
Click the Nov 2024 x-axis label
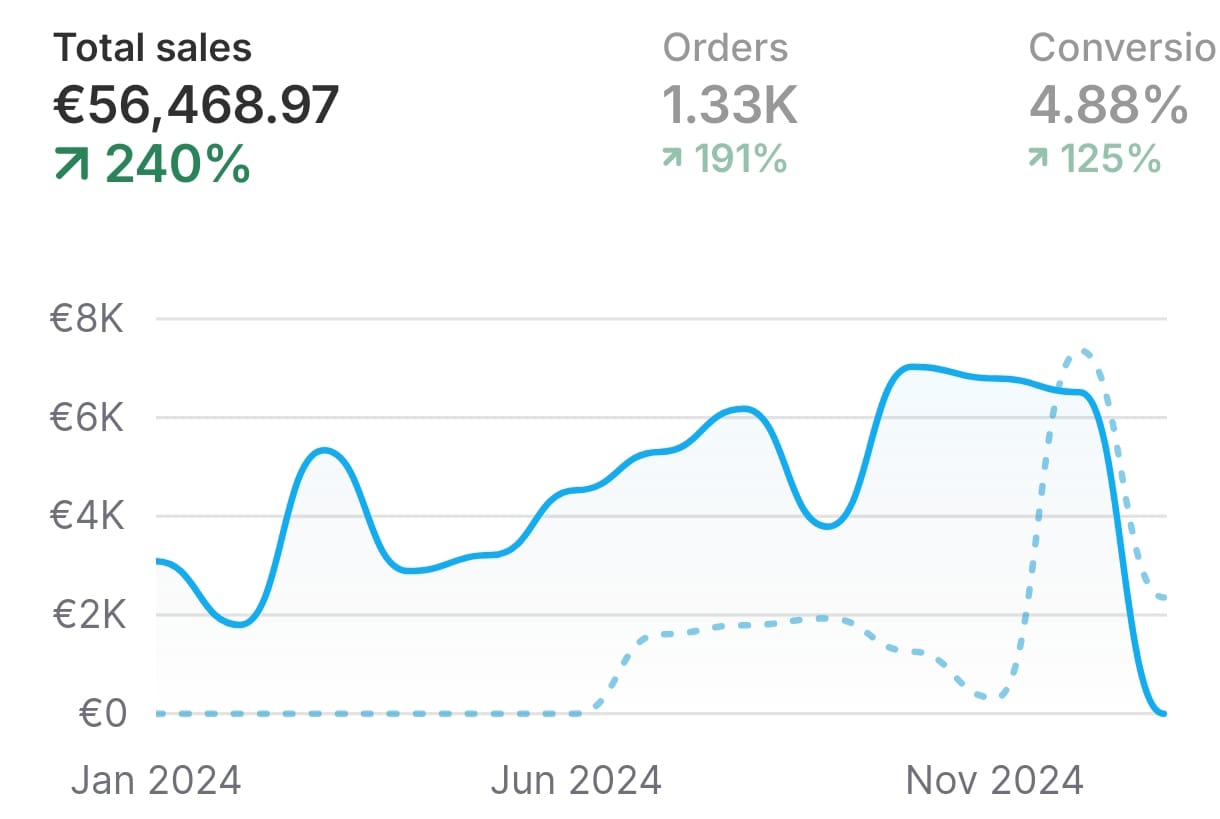coord(994,780)
